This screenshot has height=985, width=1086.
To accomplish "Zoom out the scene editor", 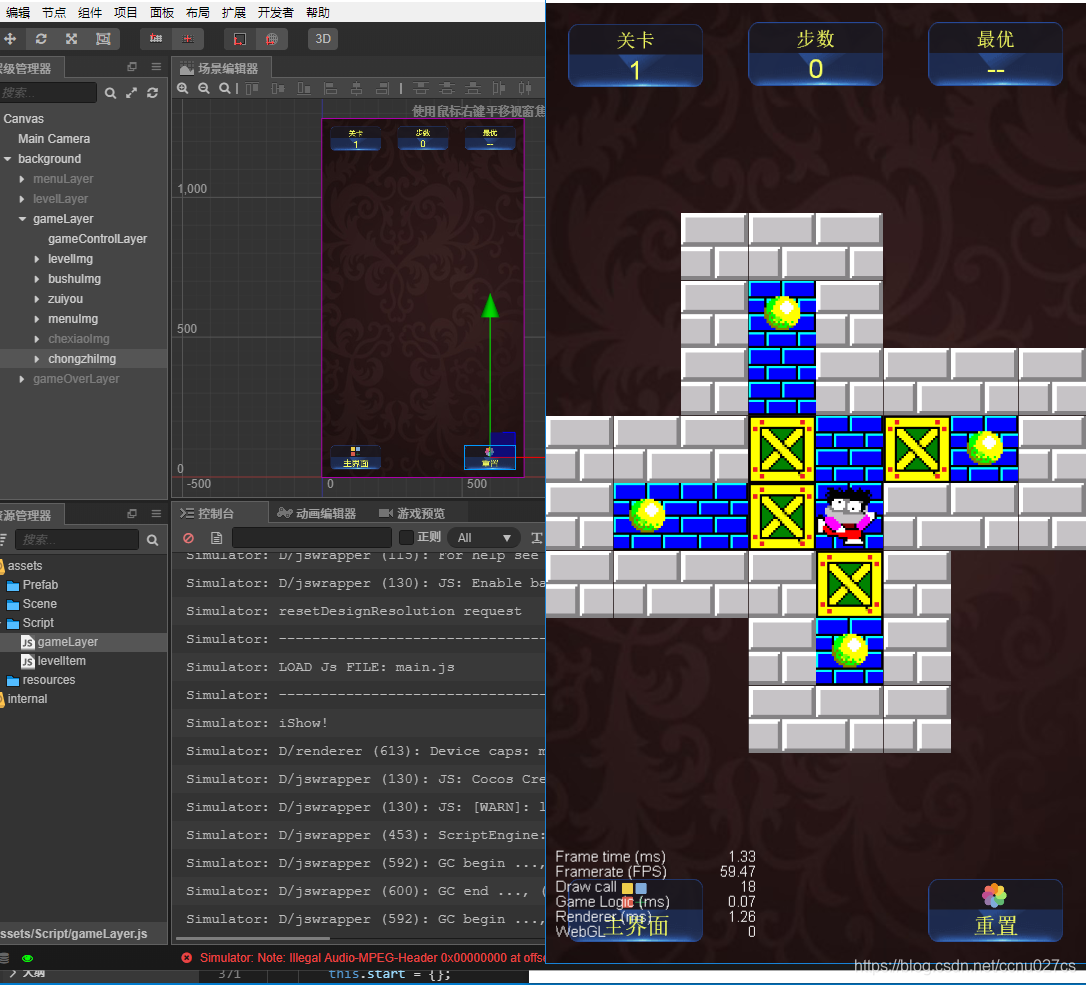I will click(204, 88).
